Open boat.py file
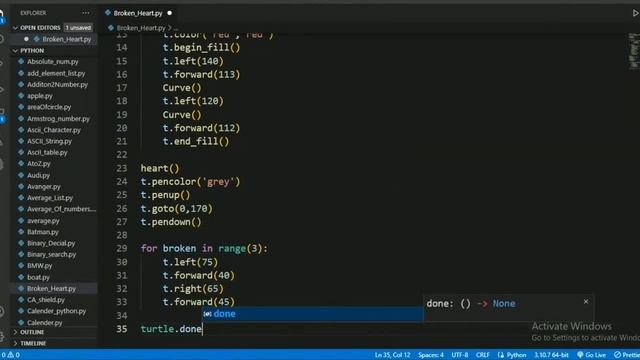 pos(38,277)
